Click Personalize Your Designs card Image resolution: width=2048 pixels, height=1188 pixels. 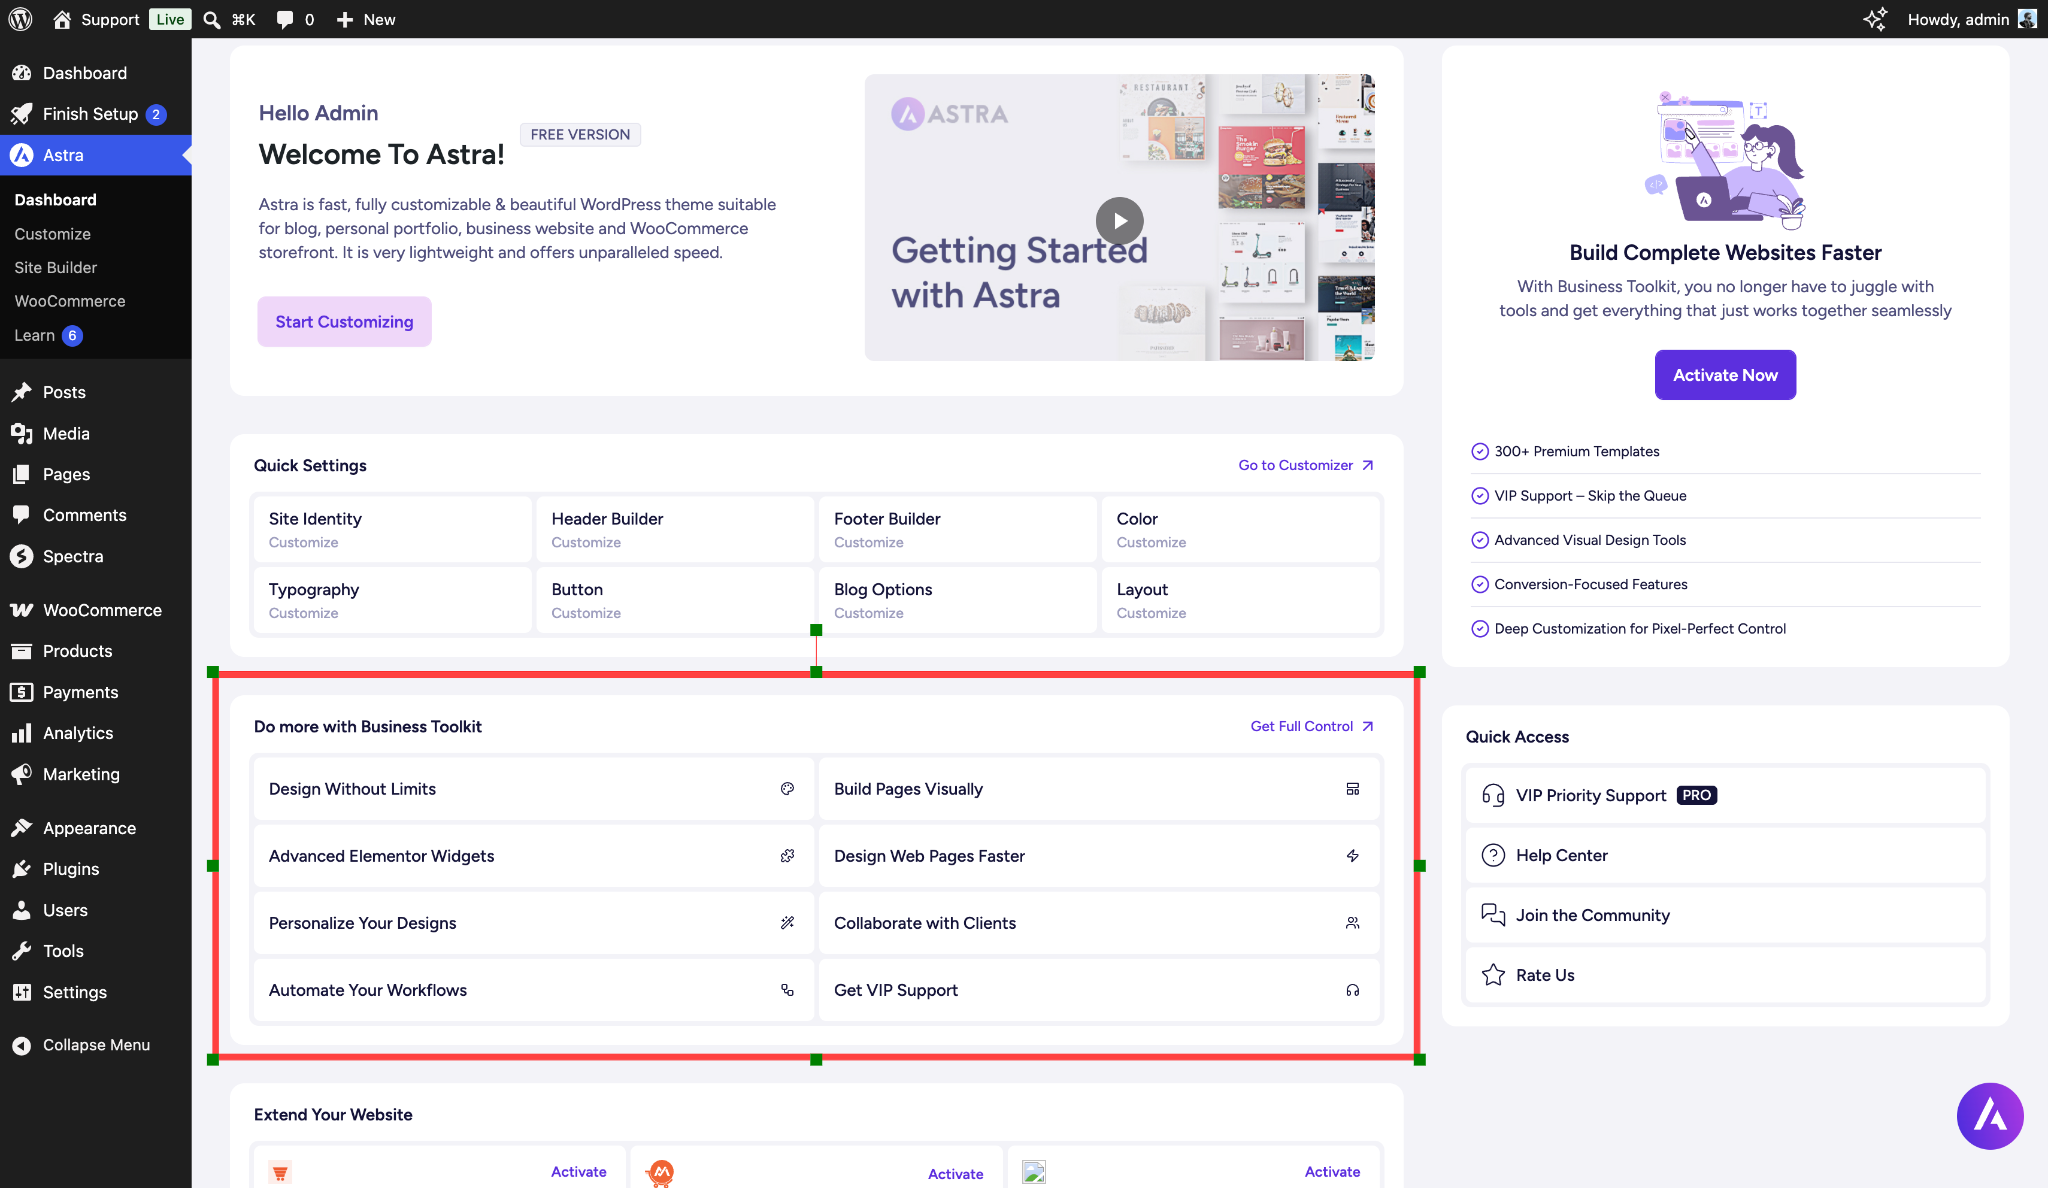click(534, 923)
